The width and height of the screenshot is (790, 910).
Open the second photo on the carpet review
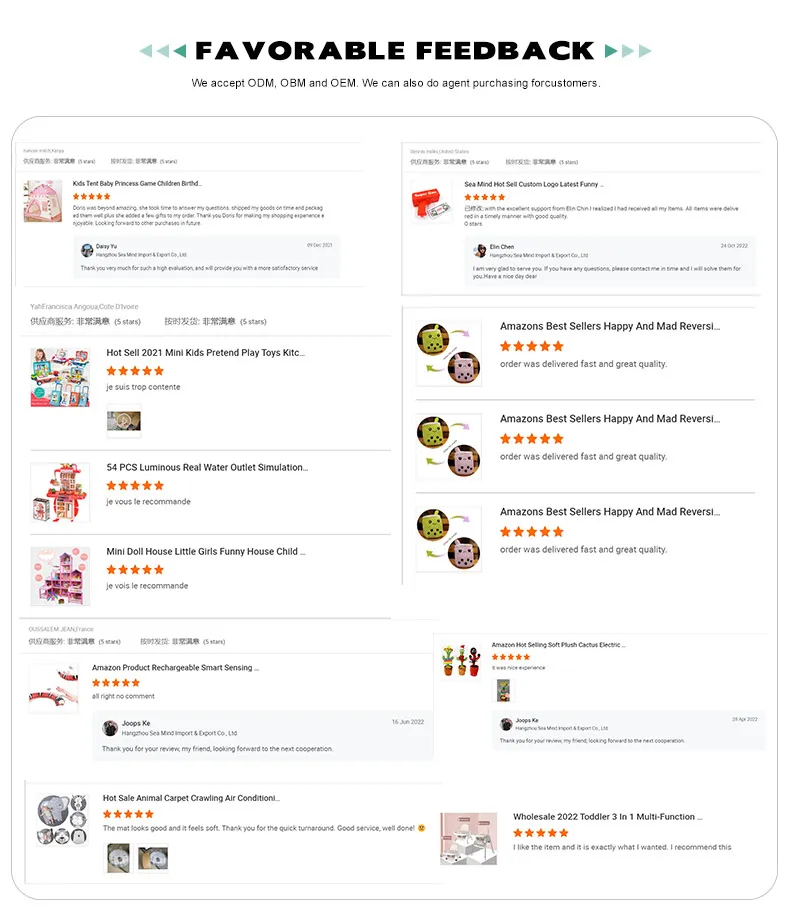click(x=153, y=858)
